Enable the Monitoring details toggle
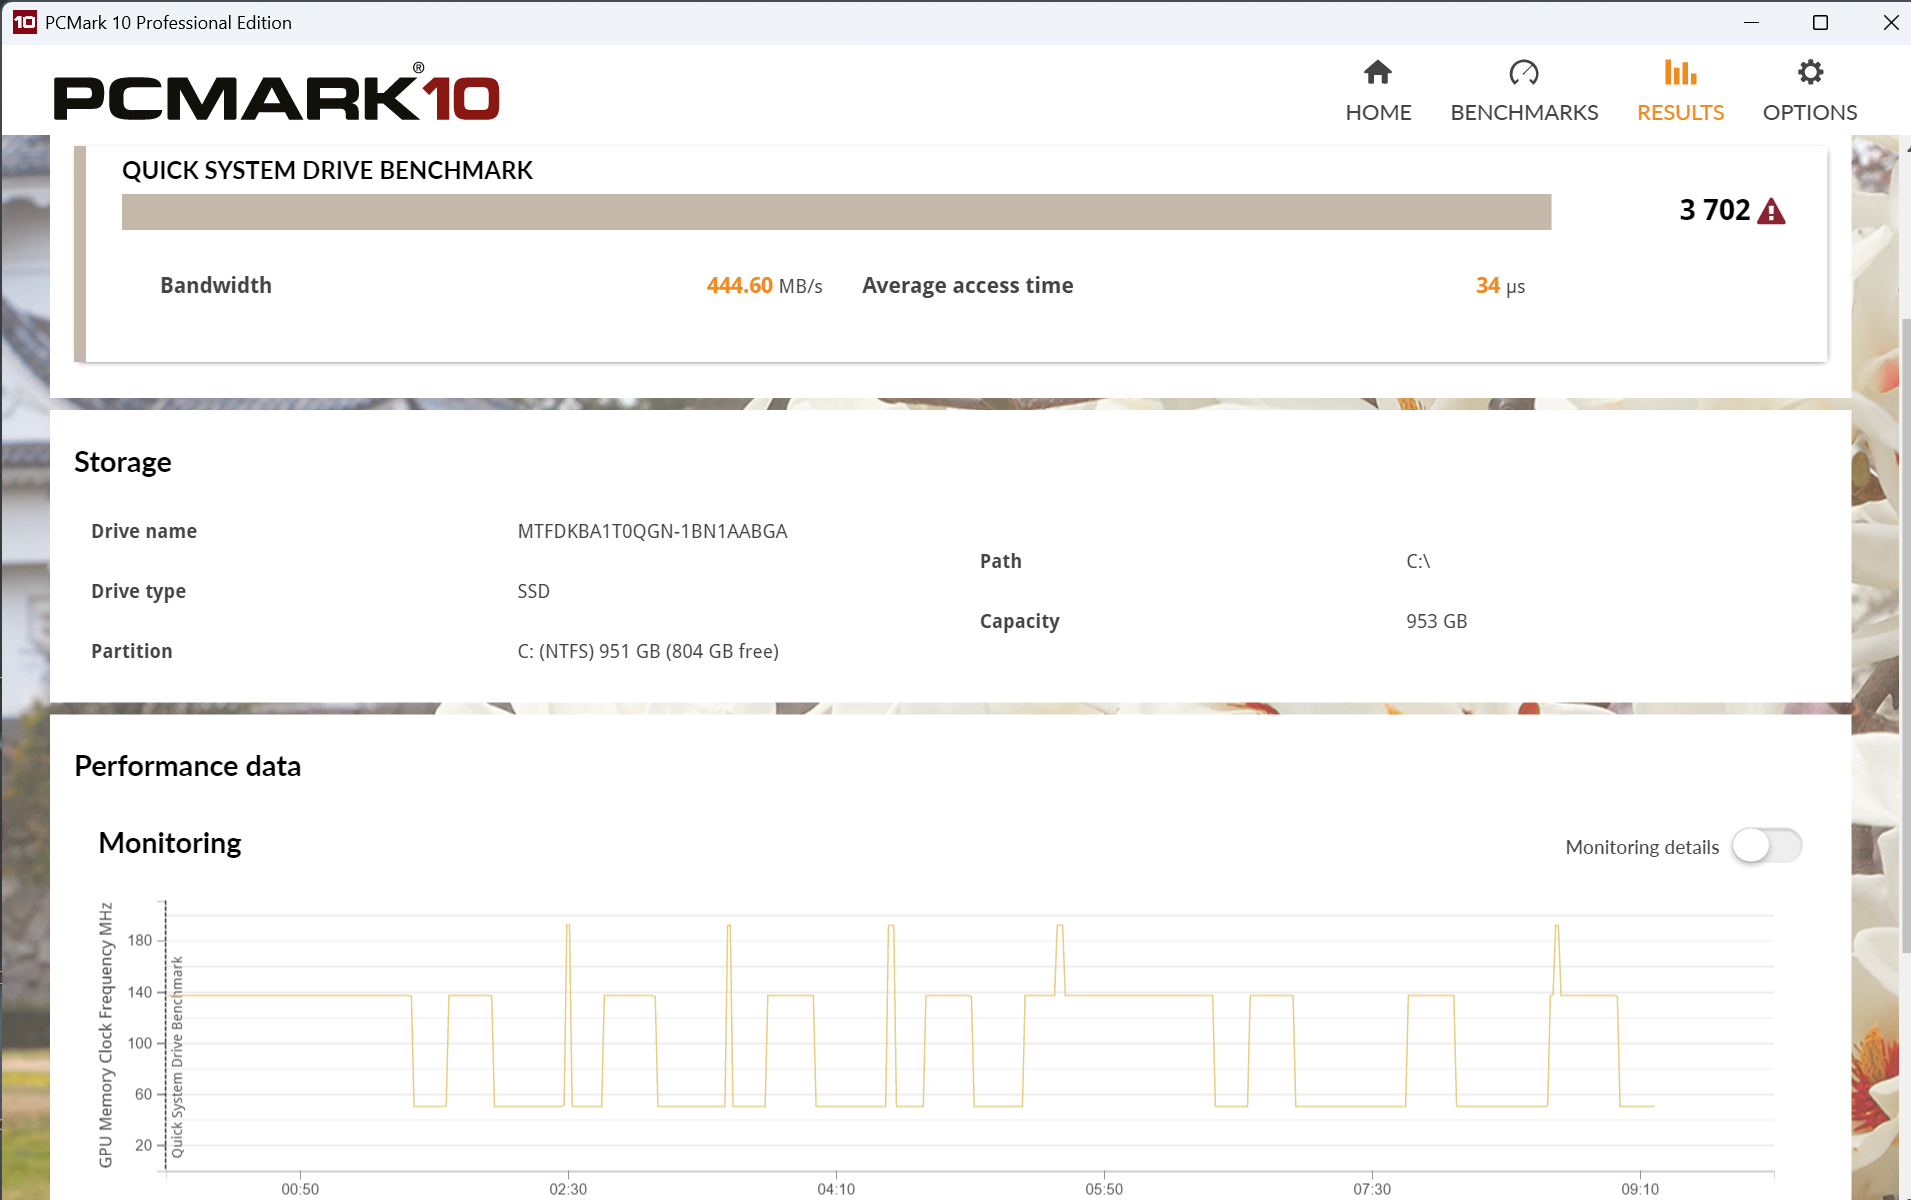This screenshot has height=1200, width=1911. pos(1767,846)
